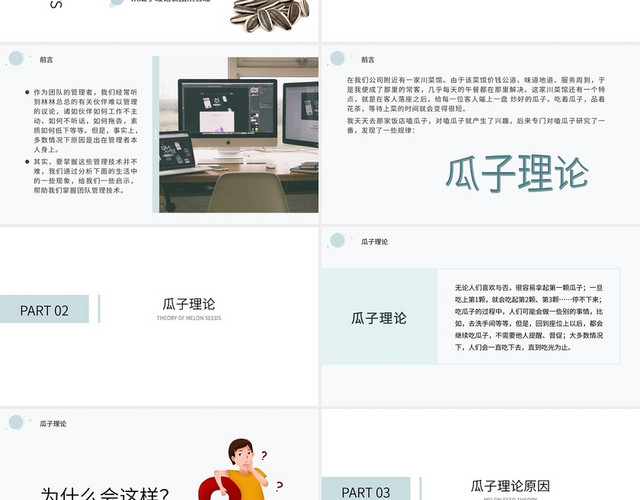Click the PART 02 label
Screen dimensions: 640x500
click(x=44, y=309)
